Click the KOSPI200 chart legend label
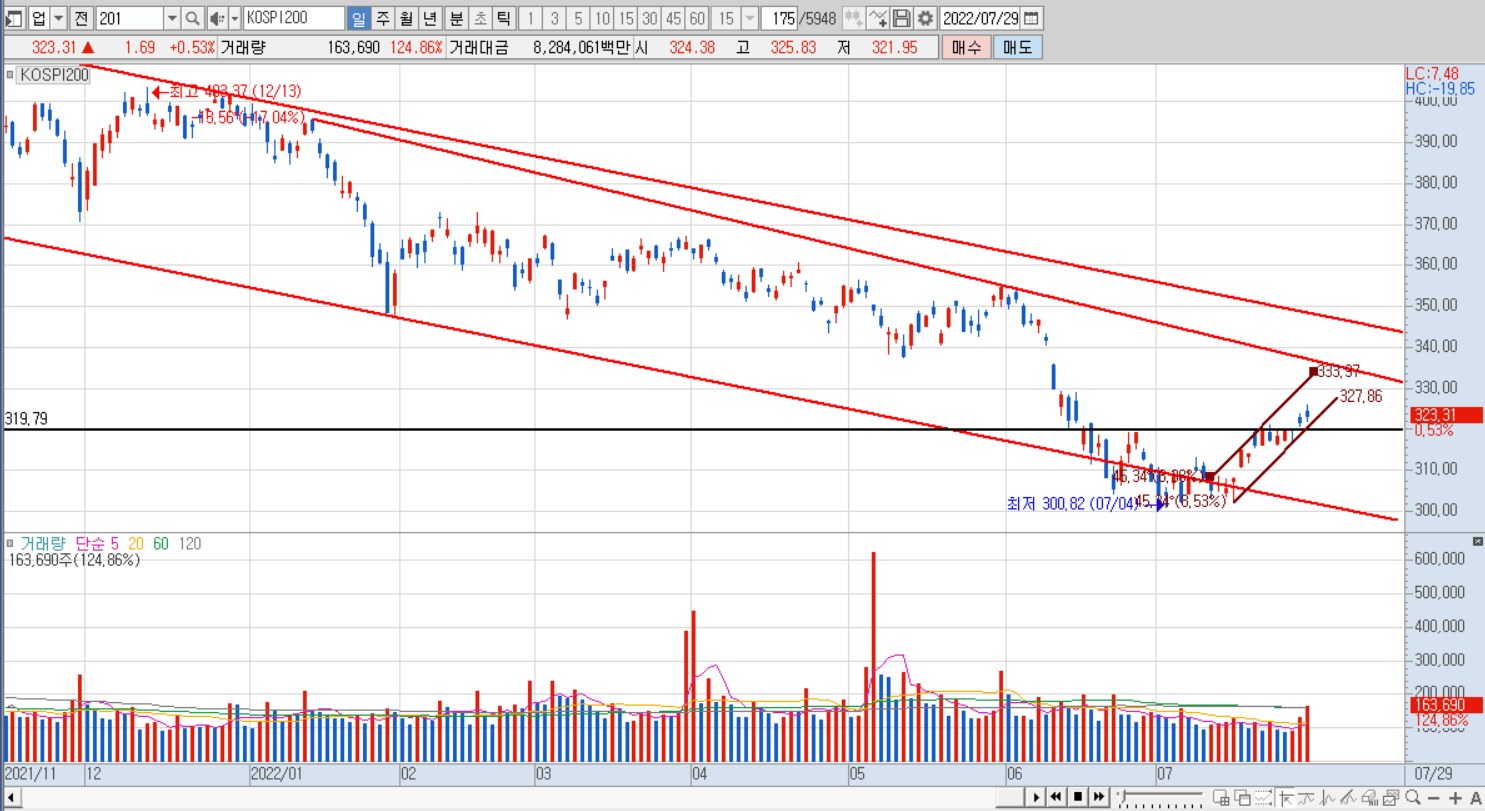Screen dimensions: 1485x811 pyautogui.click(x=54, y=74)
